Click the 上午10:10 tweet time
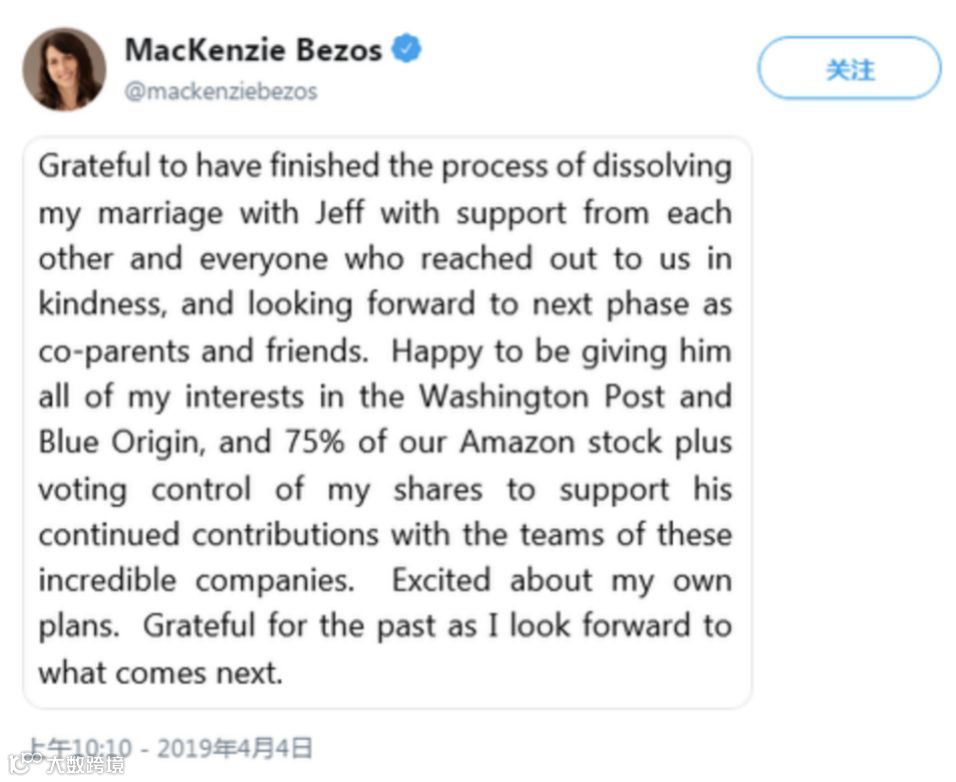 [x=82, y=748]
